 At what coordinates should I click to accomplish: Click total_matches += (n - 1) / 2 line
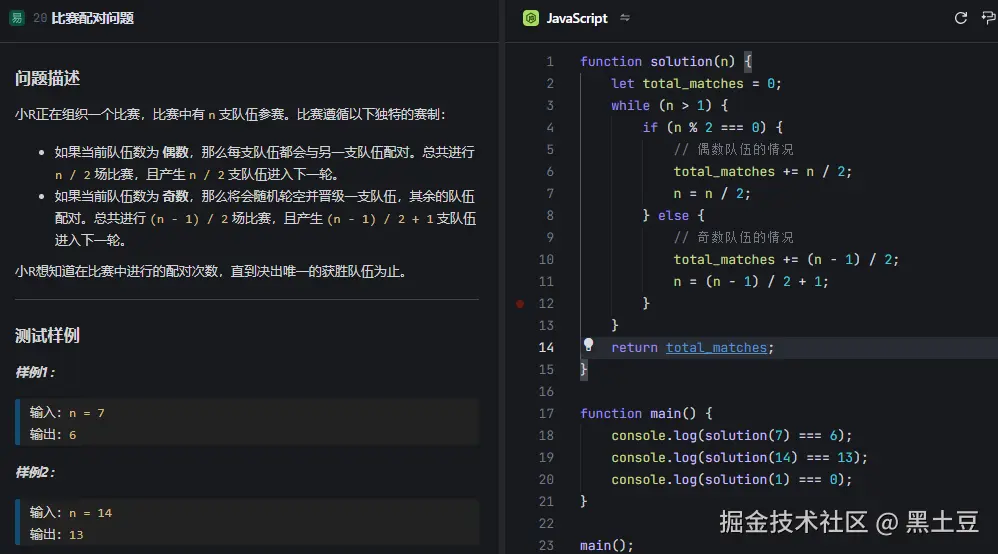tap(786, 260)
